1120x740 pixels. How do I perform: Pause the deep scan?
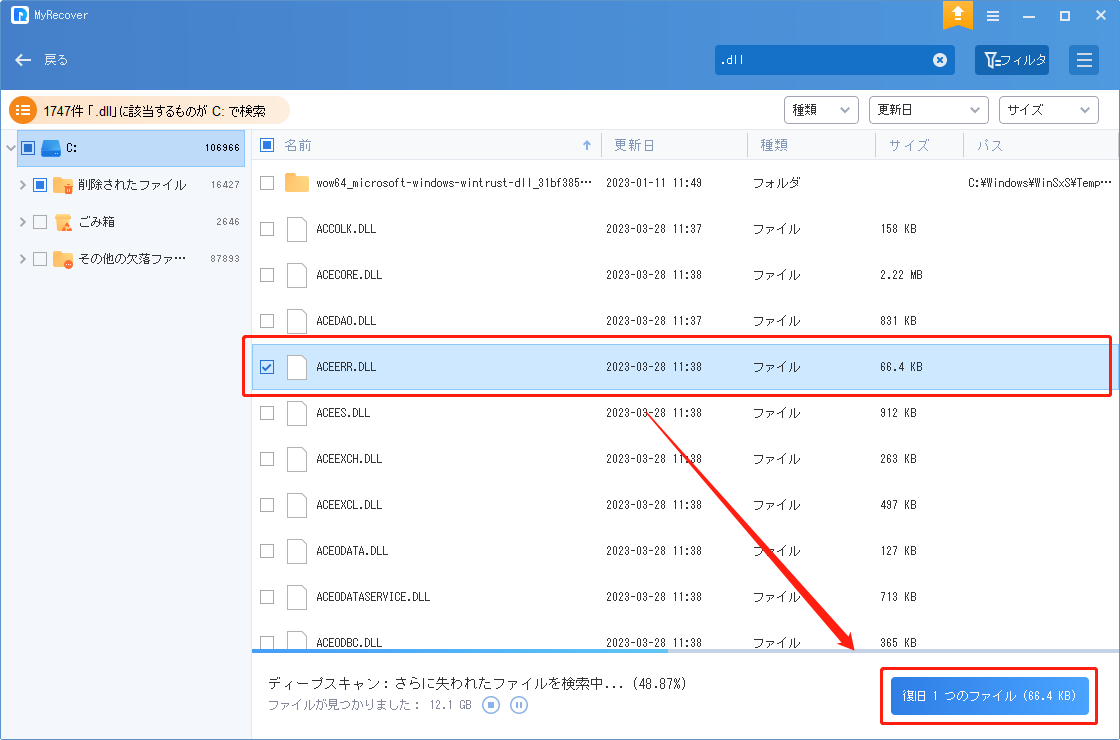click(x=519, y=705)
